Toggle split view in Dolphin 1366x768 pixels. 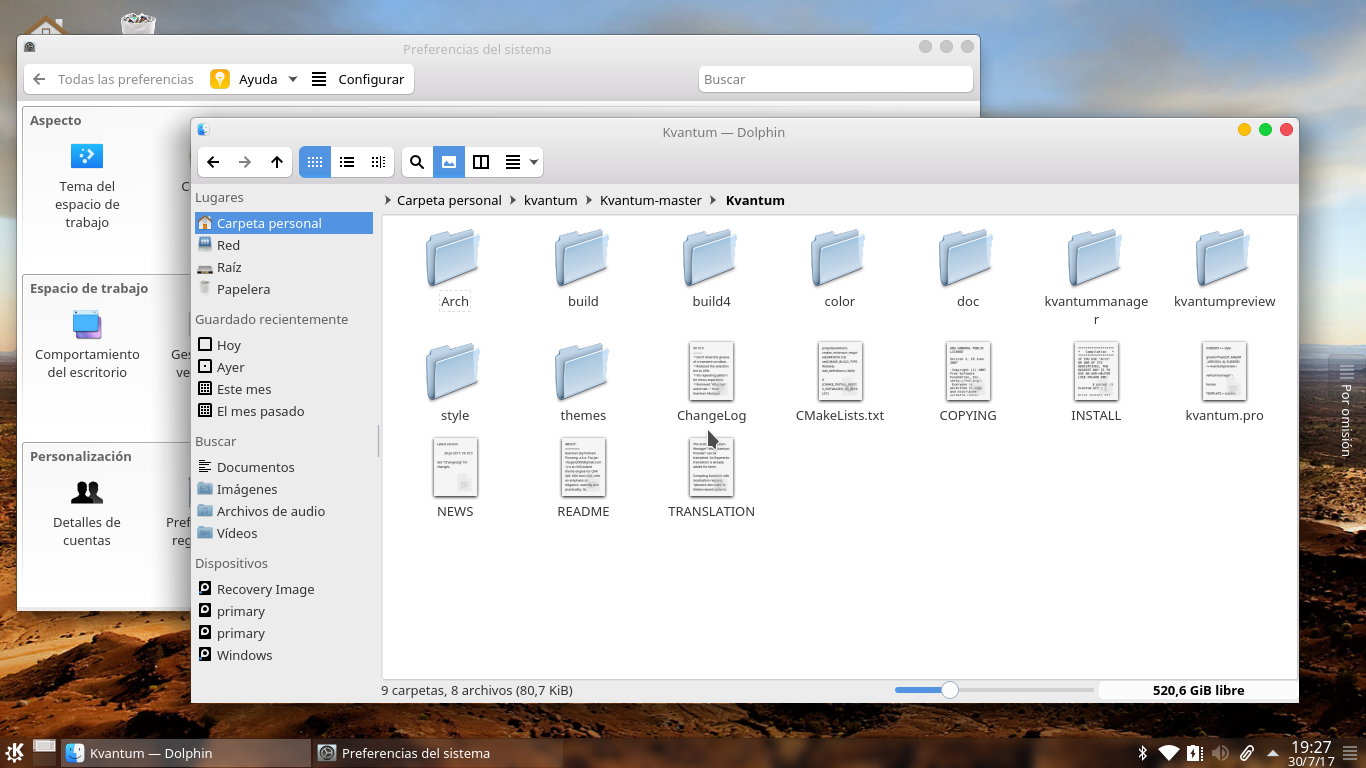[481, 162]
